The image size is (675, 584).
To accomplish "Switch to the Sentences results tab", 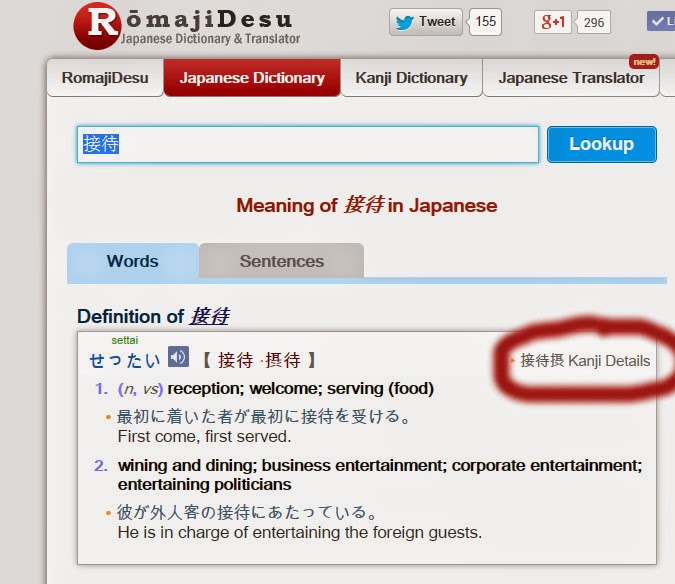I will coord(281,261).
